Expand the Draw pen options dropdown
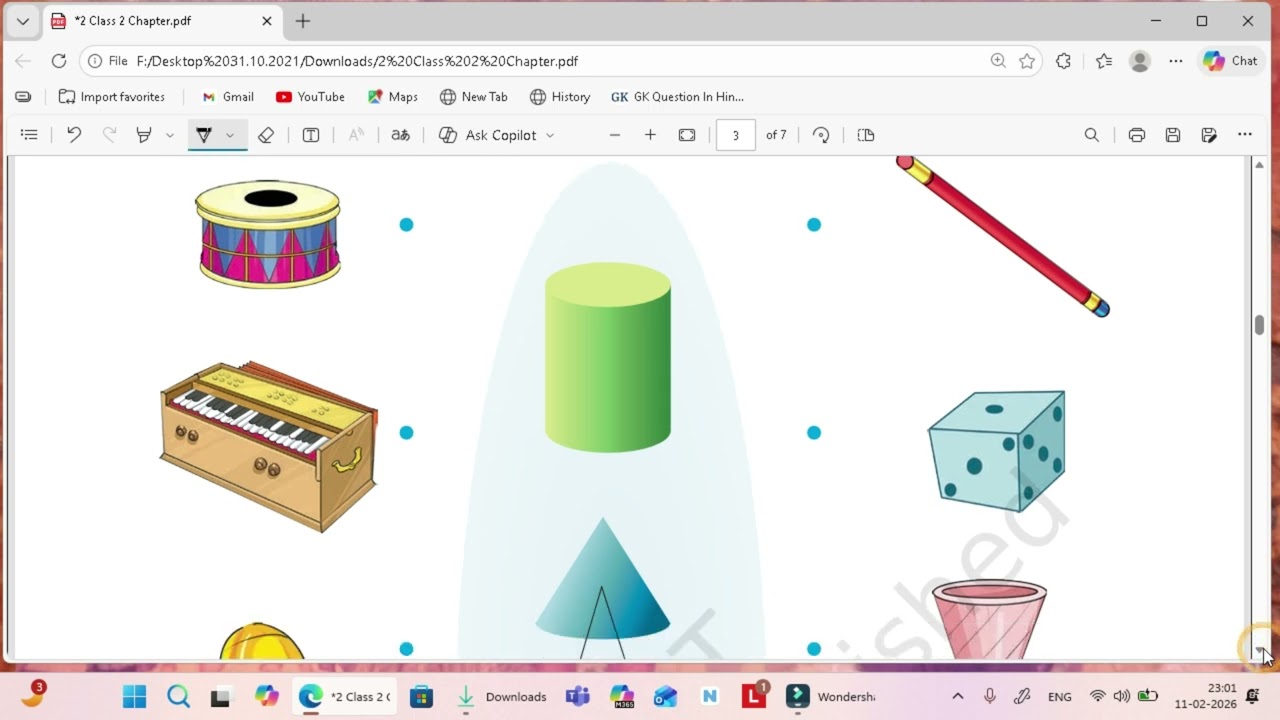This screenshot has width=1280, height=720. pos(230,135)
